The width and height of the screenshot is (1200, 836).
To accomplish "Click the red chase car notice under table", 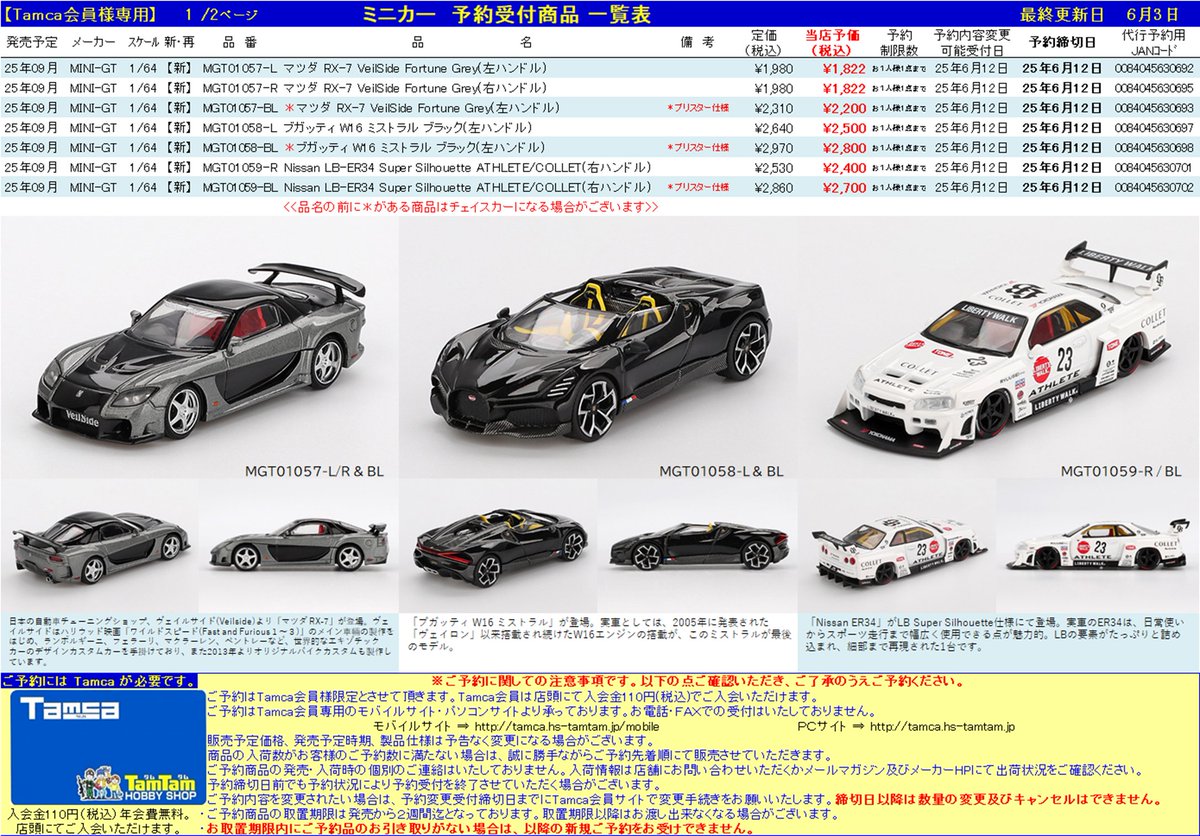I will click(470, 207).
